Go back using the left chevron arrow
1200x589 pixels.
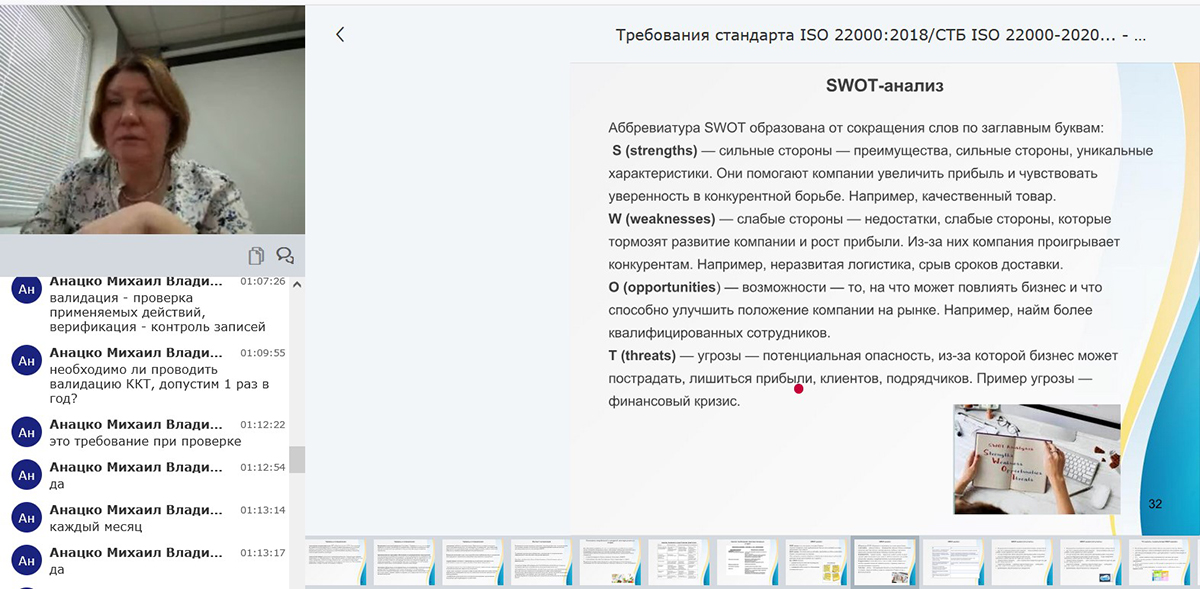340,35
